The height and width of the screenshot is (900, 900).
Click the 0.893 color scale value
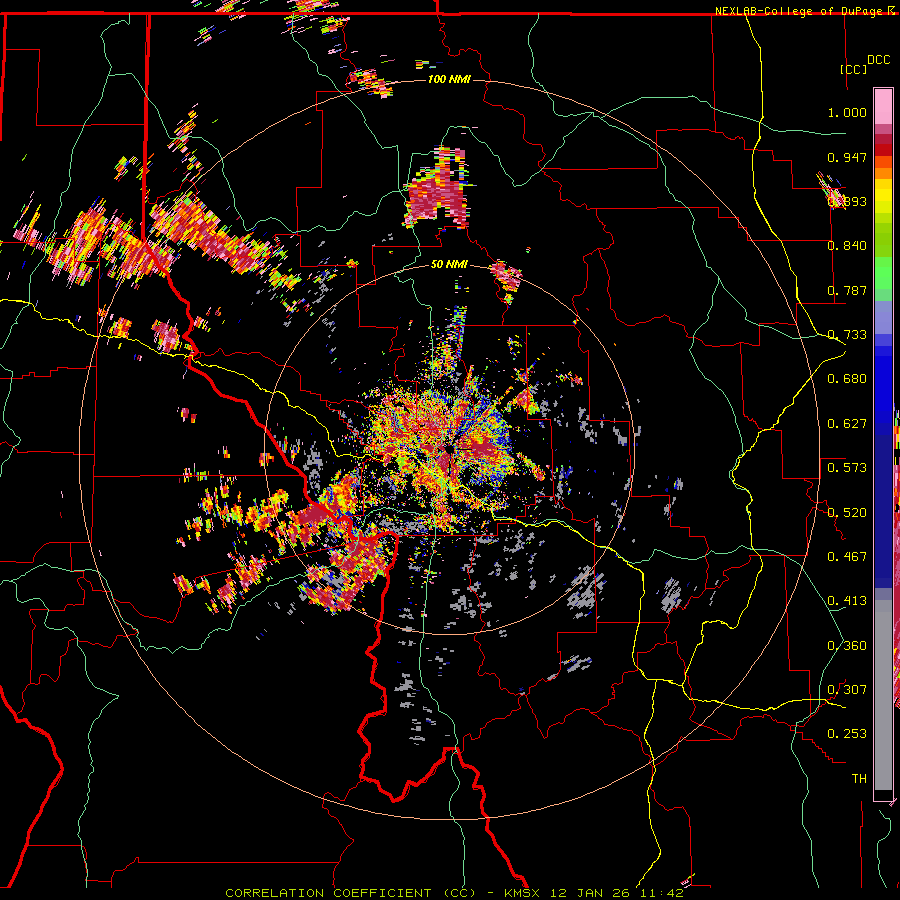847,201
